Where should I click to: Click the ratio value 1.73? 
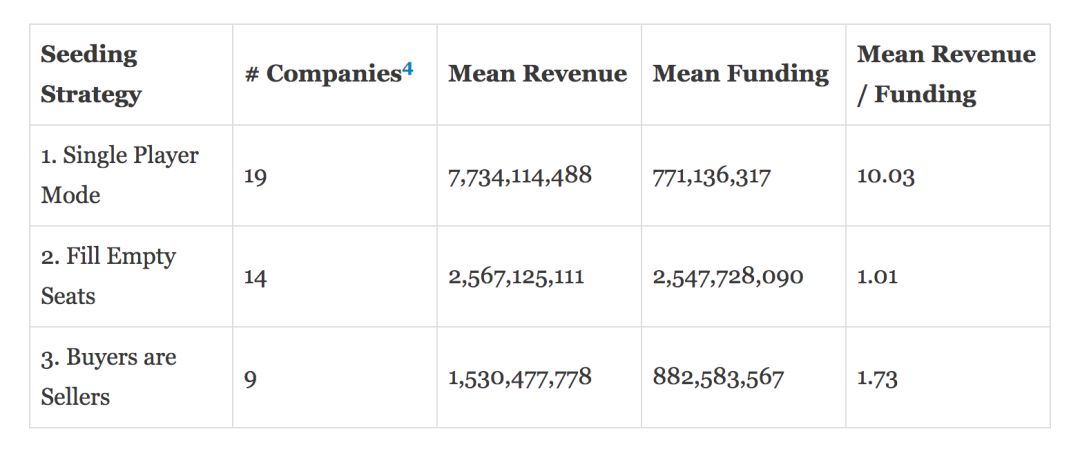pyautogui.click(x=877, y=378)
